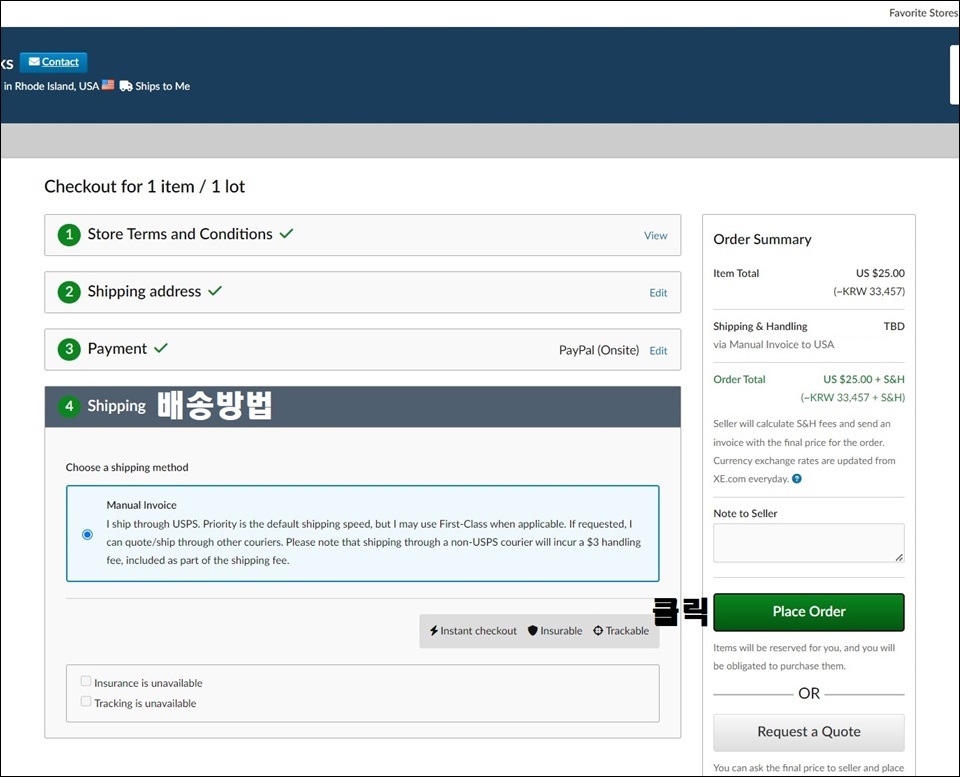Click the shield Insurable icon
The width and height of the screenshot is (960, 777).
(533, 631)
